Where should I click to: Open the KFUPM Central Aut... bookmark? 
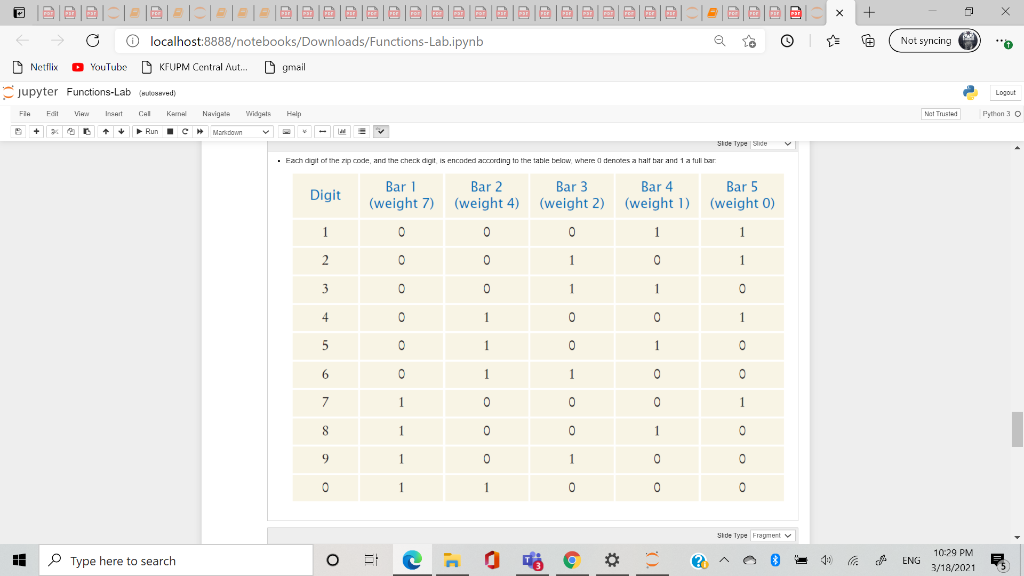tap(195, 67)
